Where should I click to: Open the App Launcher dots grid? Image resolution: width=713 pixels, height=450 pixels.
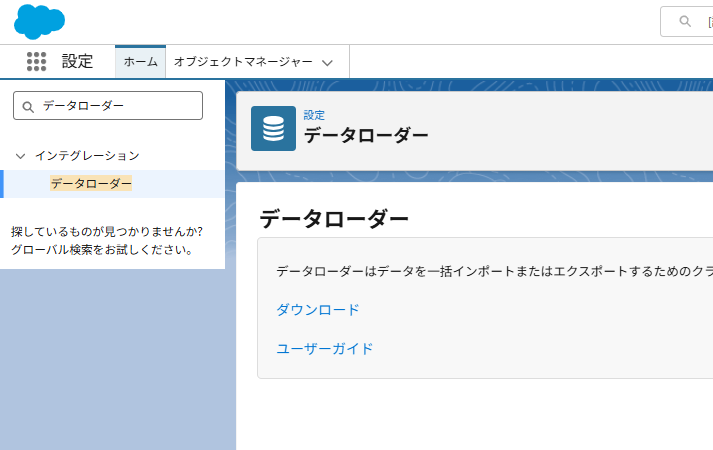click(36, 61)
